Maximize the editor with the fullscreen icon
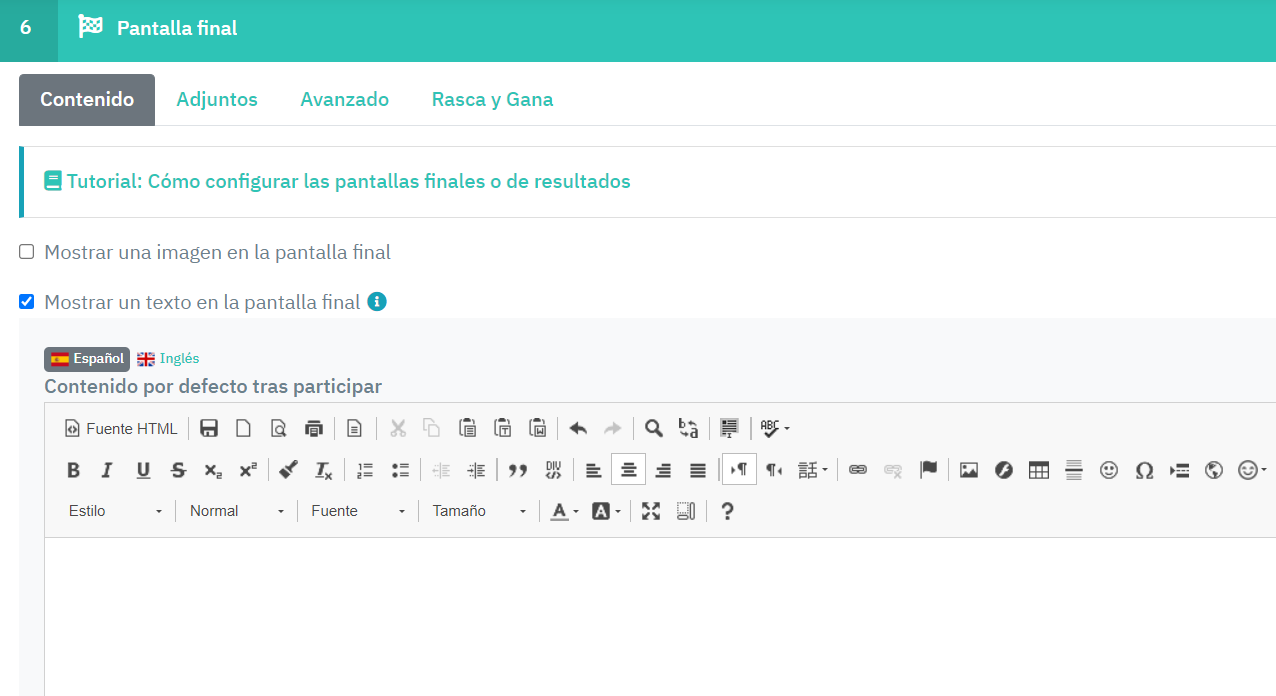The height and width of the screenshot is (696, 1276). pos(651,511)
